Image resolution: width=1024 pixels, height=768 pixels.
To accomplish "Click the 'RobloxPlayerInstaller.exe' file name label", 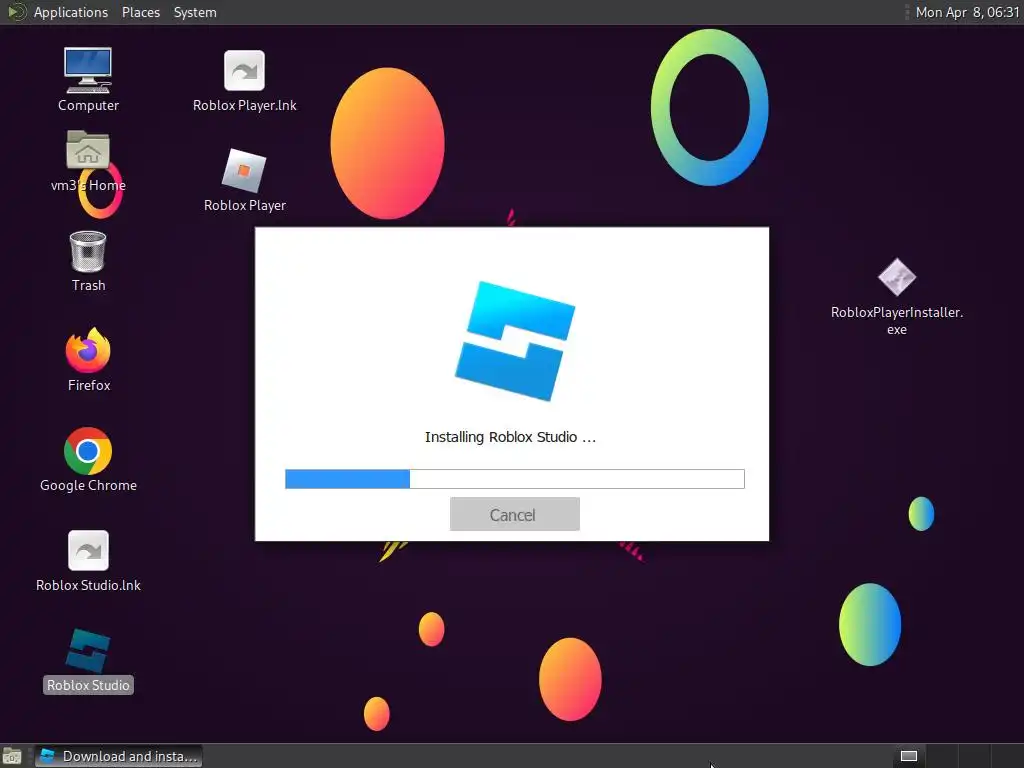I will (x=897, y=321).
